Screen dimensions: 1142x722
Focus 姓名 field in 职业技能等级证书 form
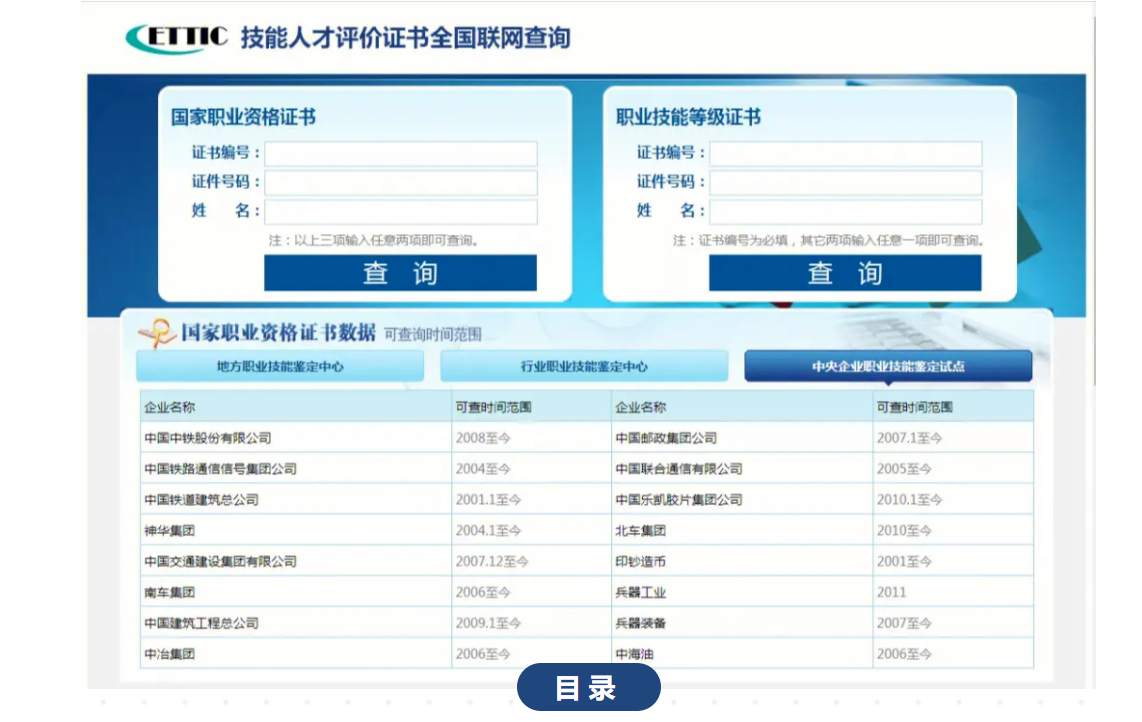[x=846, y=212]
